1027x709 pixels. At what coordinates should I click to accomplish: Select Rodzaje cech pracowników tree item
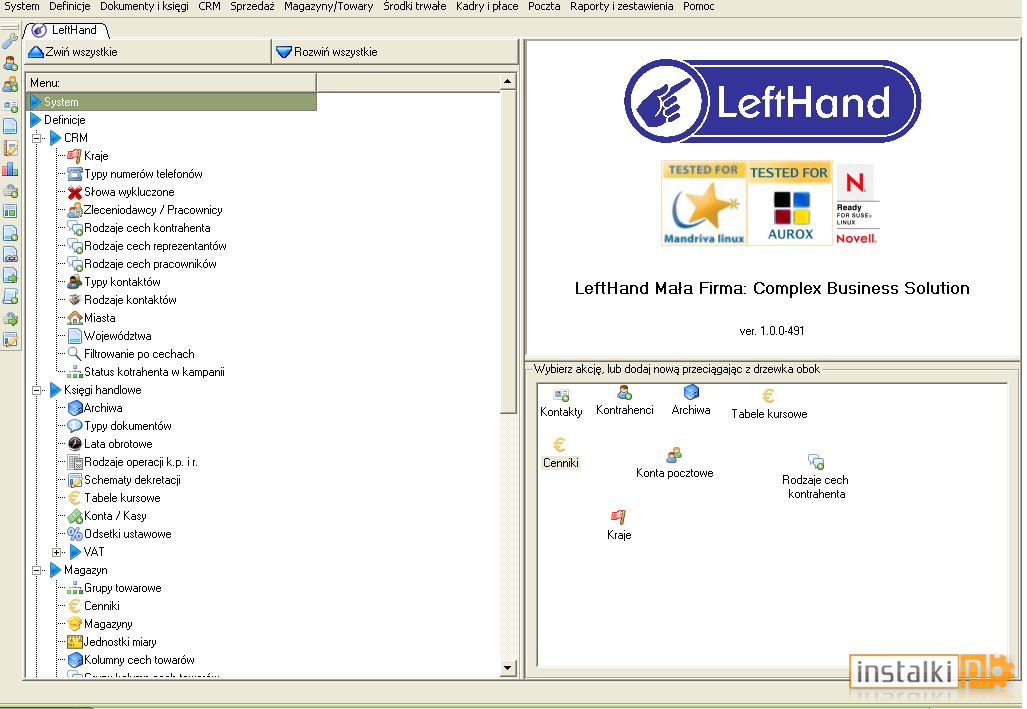tap(150, 264)
